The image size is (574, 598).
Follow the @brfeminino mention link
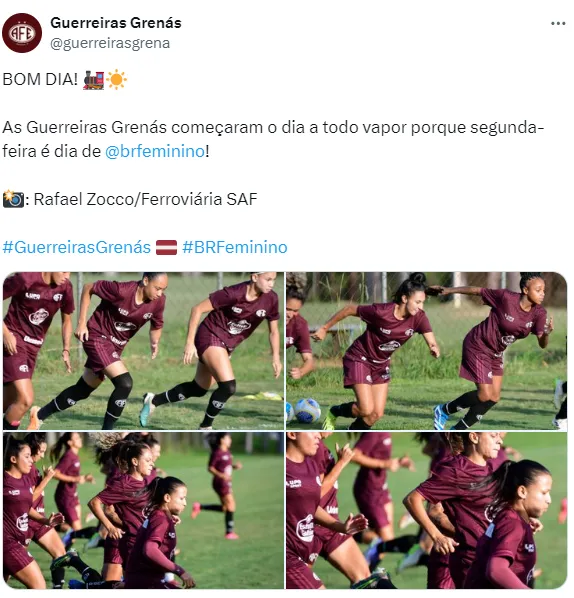pyautogui.click(x=155, y=151)
